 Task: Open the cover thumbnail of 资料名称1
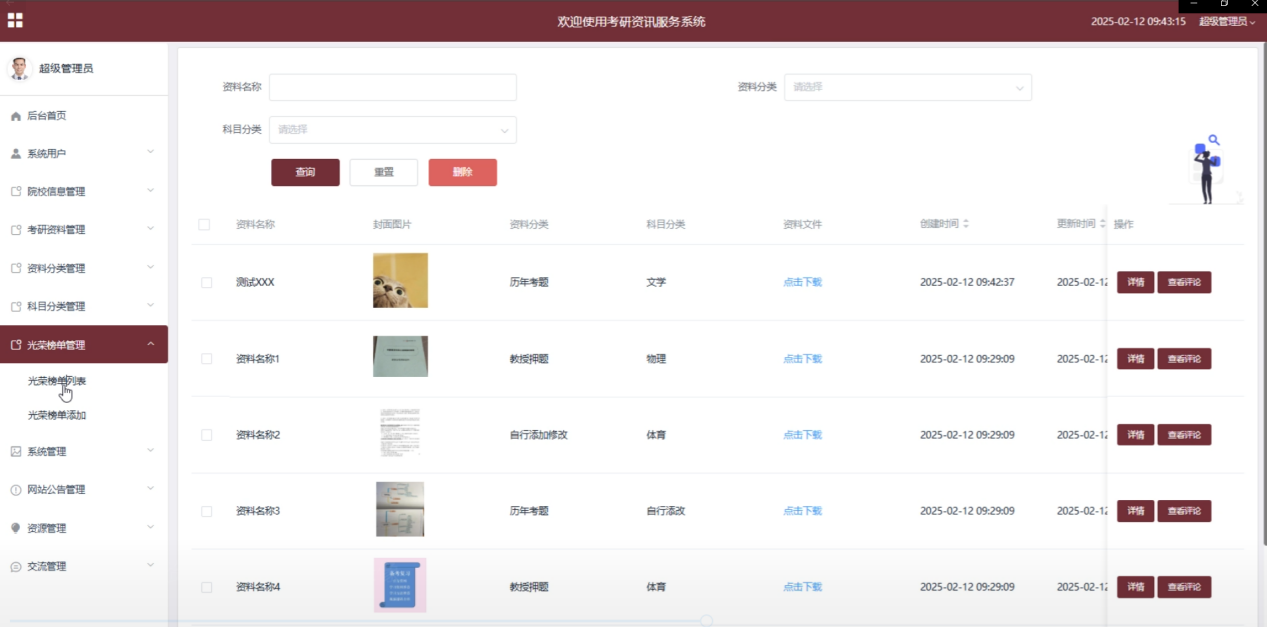(x=400, y=356)
